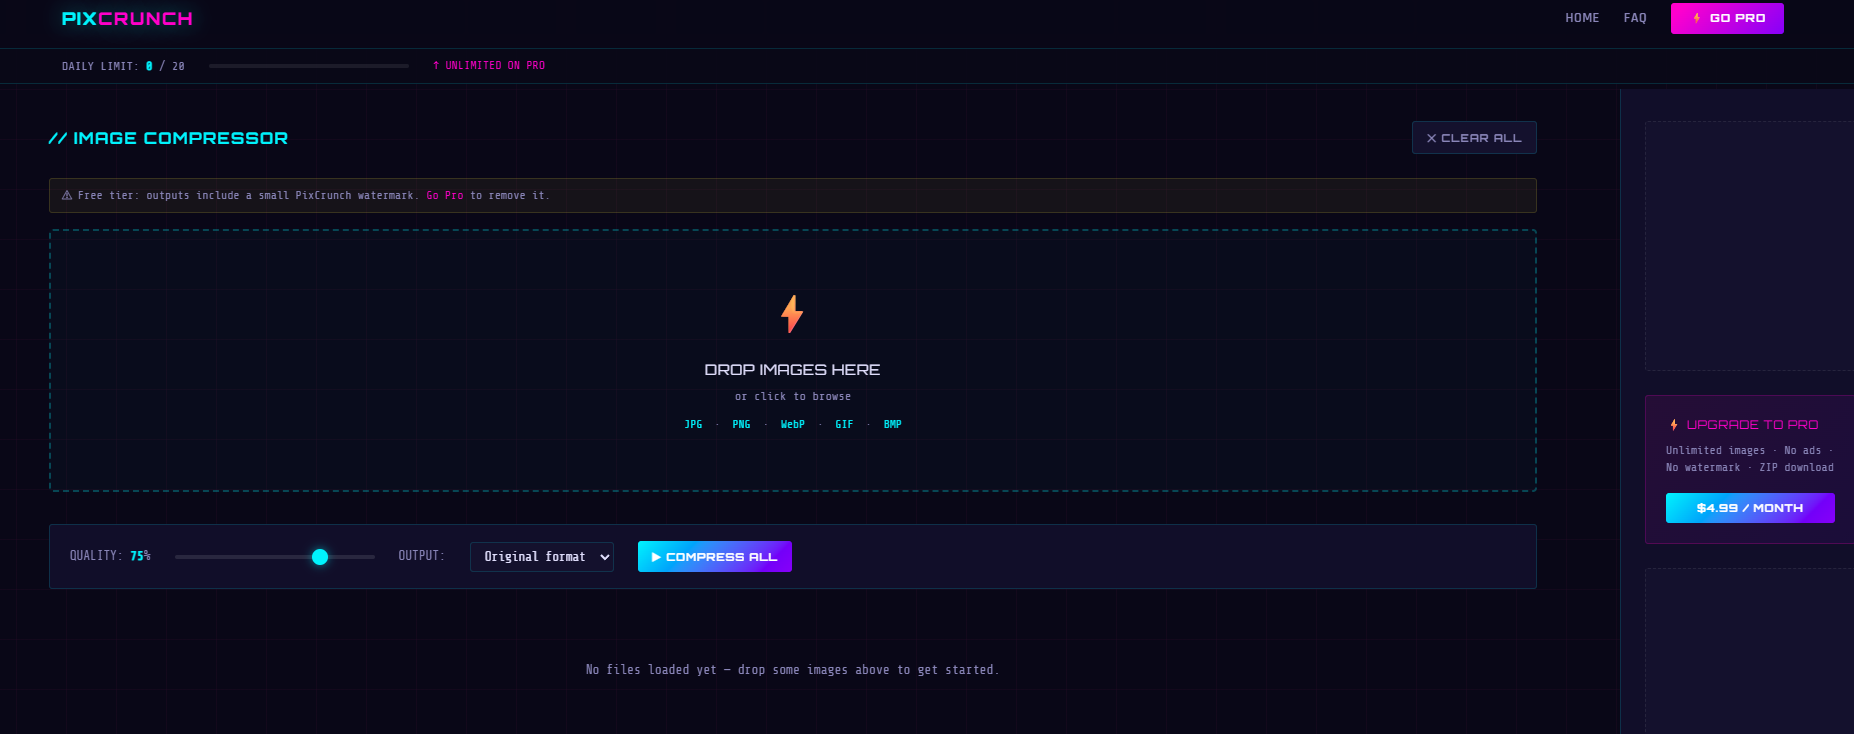Click the PixCrunch logo
Image resolution: width=1854 pixels, height=734 pixels.
pos(127,19)
